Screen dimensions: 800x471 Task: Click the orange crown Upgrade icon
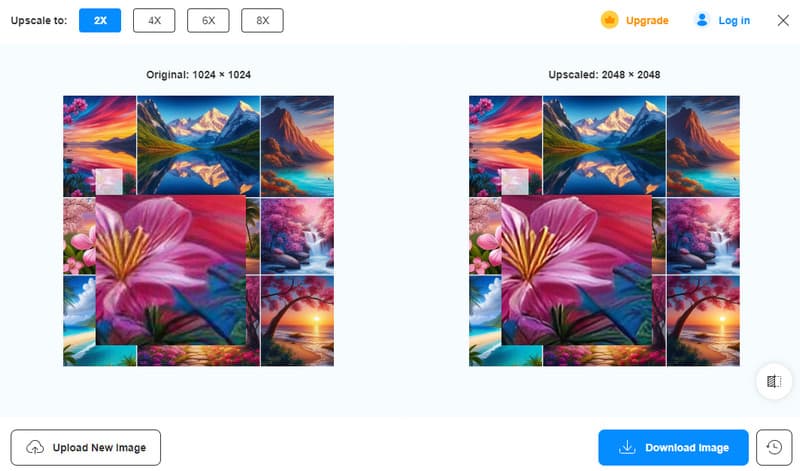(609, 20)
